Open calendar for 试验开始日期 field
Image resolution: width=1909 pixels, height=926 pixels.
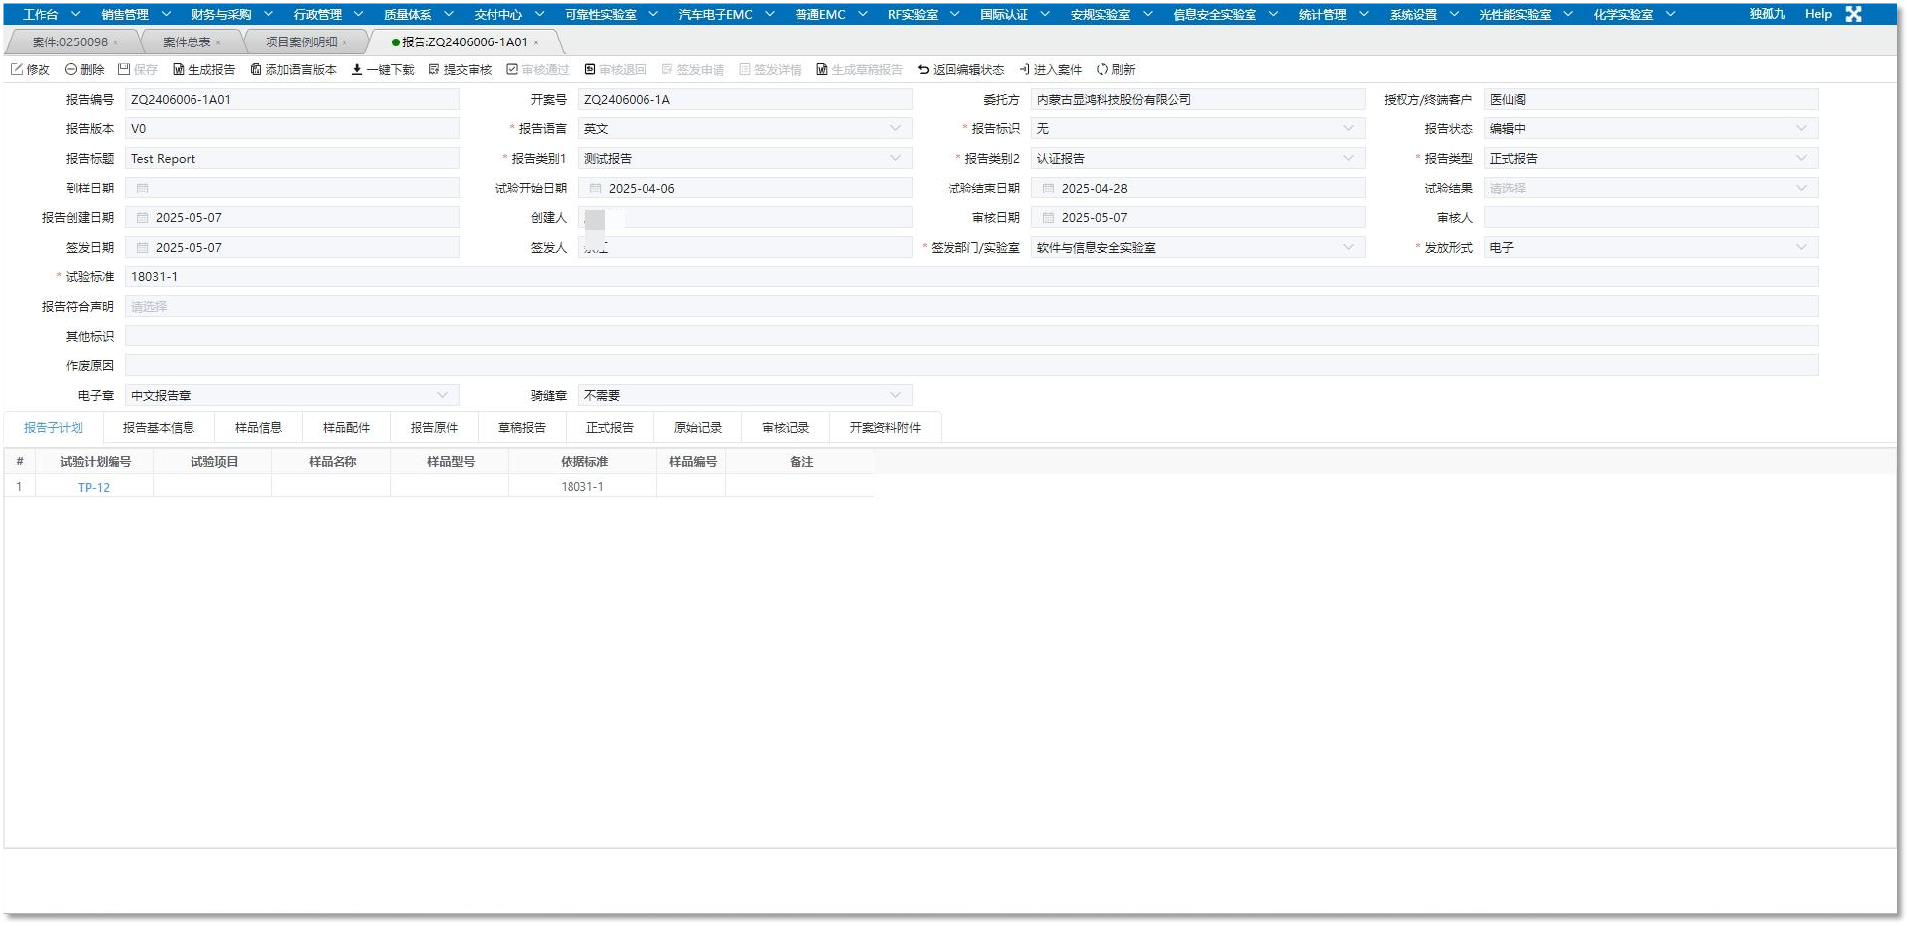point(595,188)
